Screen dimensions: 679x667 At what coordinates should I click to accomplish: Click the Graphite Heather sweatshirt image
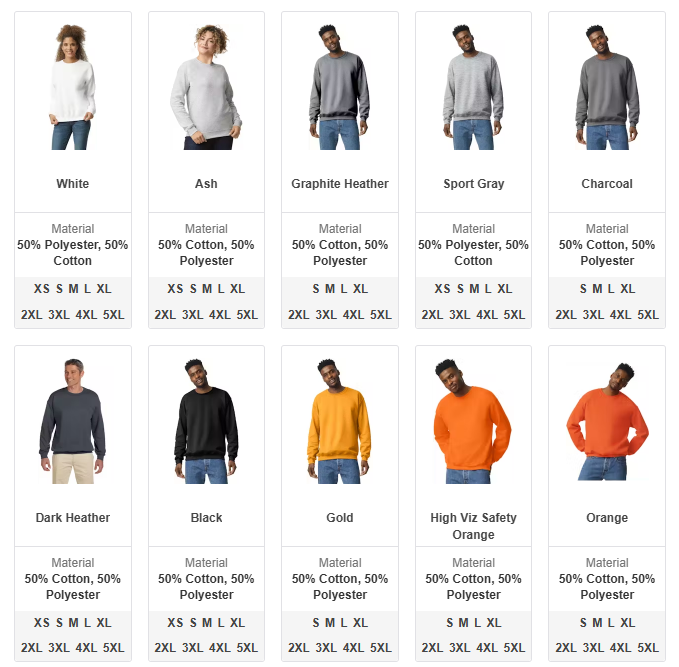click(340, 87)
